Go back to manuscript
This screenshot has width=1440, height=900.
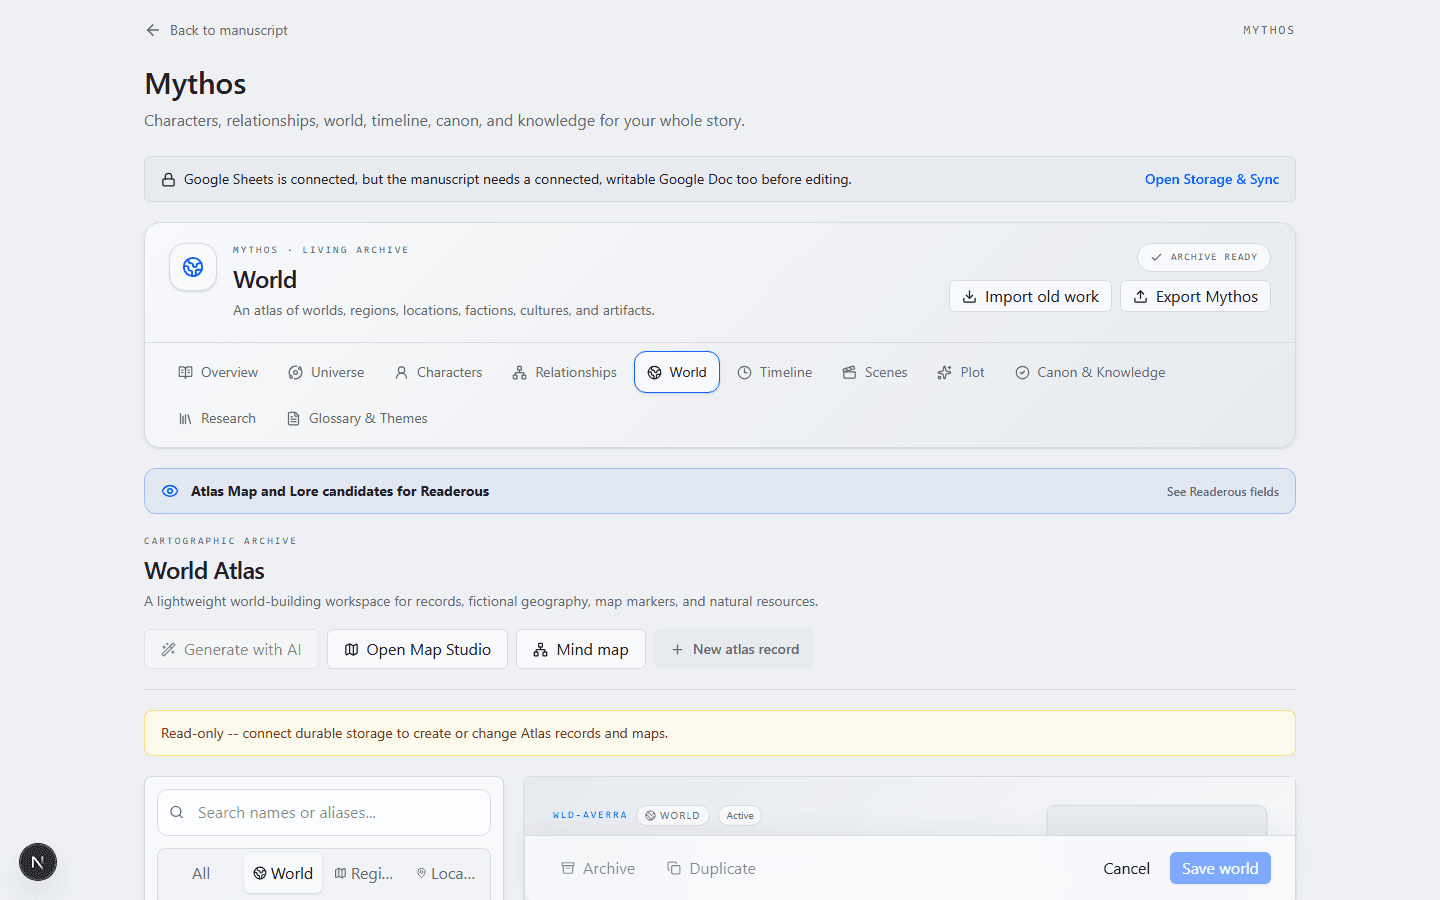(x=216, y=30)
